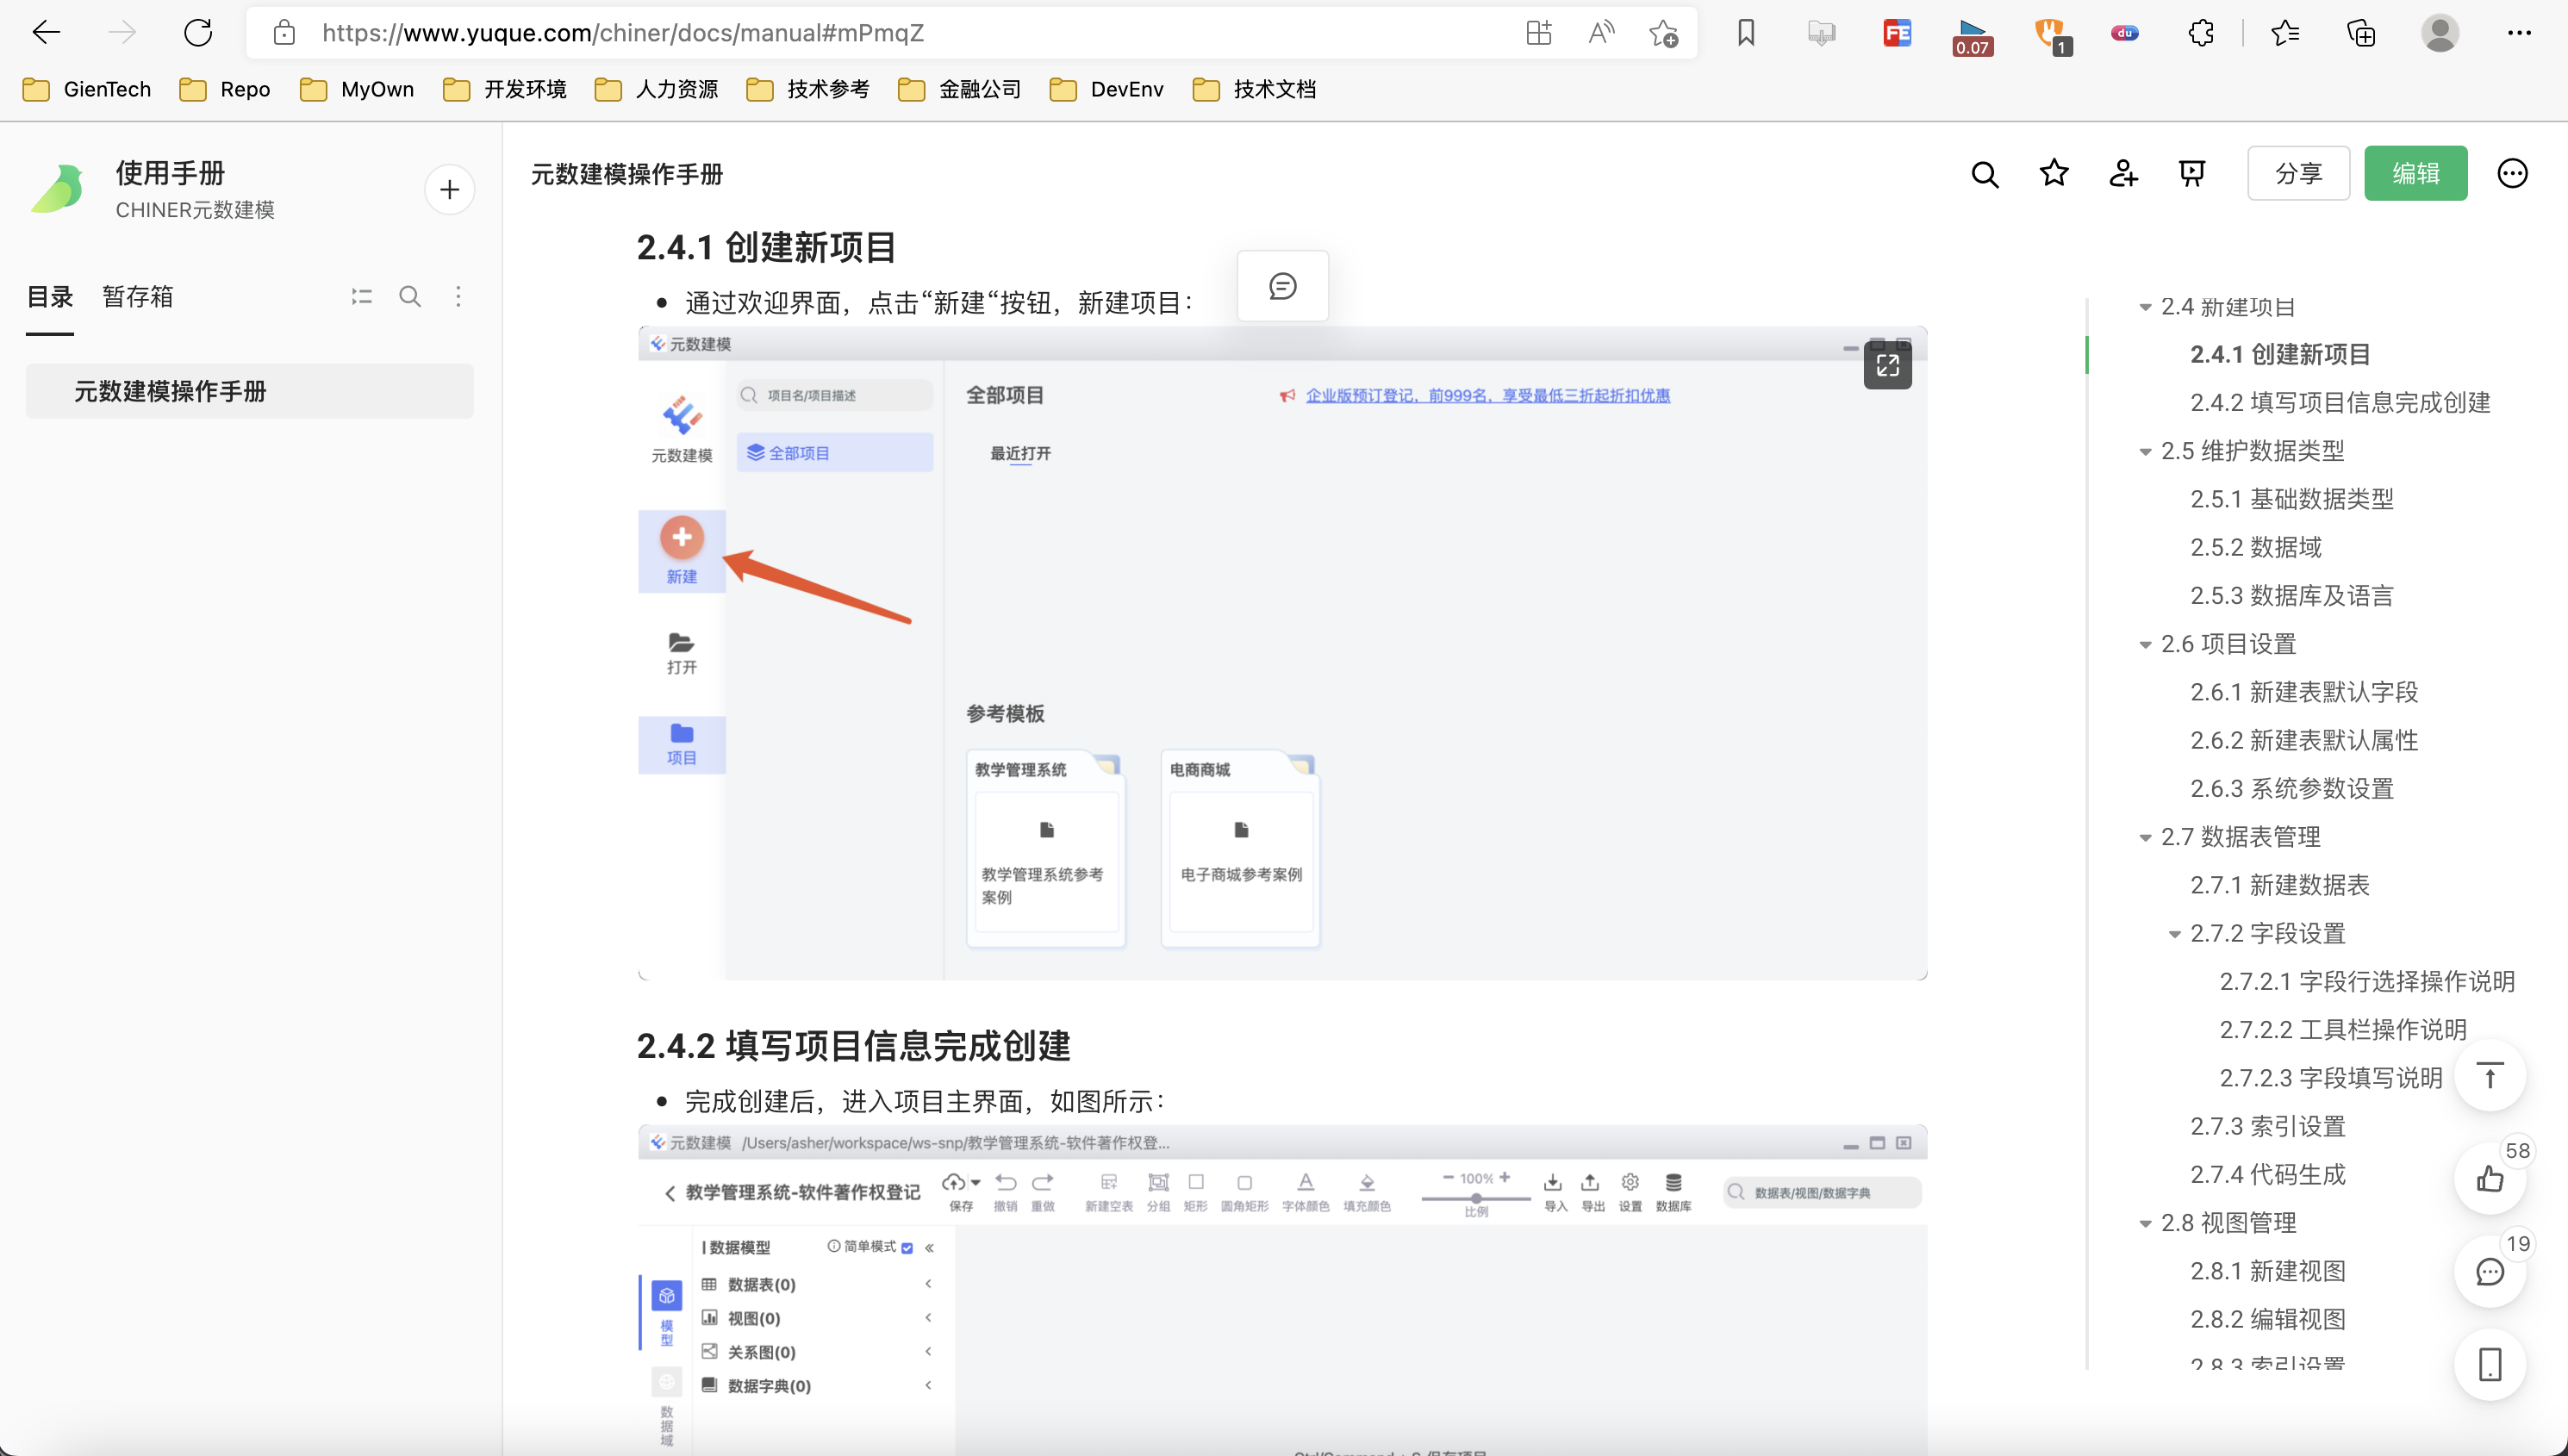Image resolution: width=2568 pixels, height=1456 pixels.
Task: Jump to 2.5.2 数据域 in outline
Action: point(2255,548)
